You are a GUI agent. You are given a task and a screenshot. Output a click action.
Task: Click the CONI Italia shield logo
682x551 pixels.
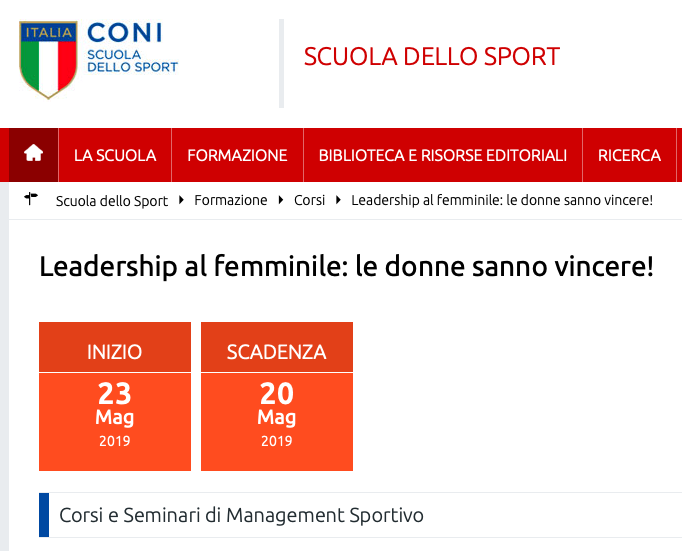(x=48, y=60)
